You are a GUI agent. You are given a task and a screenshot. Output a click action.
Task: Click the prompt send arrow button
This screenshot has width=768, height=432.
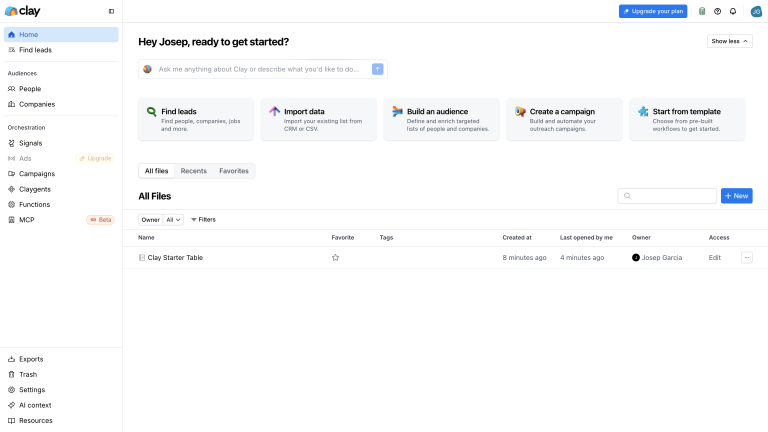[378, 69]
